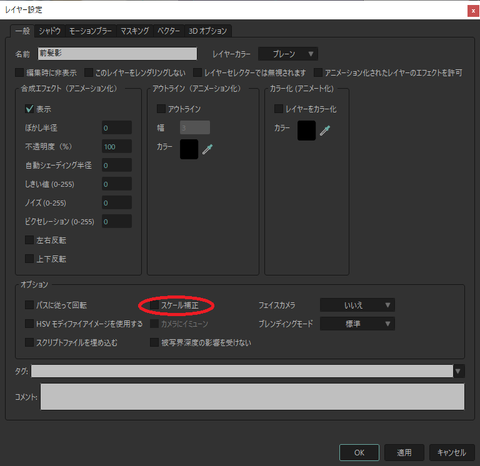This screenshot has width=480, height=466.
Task: Enable the 左右反転 checkbox
Action: coord(29,240)
